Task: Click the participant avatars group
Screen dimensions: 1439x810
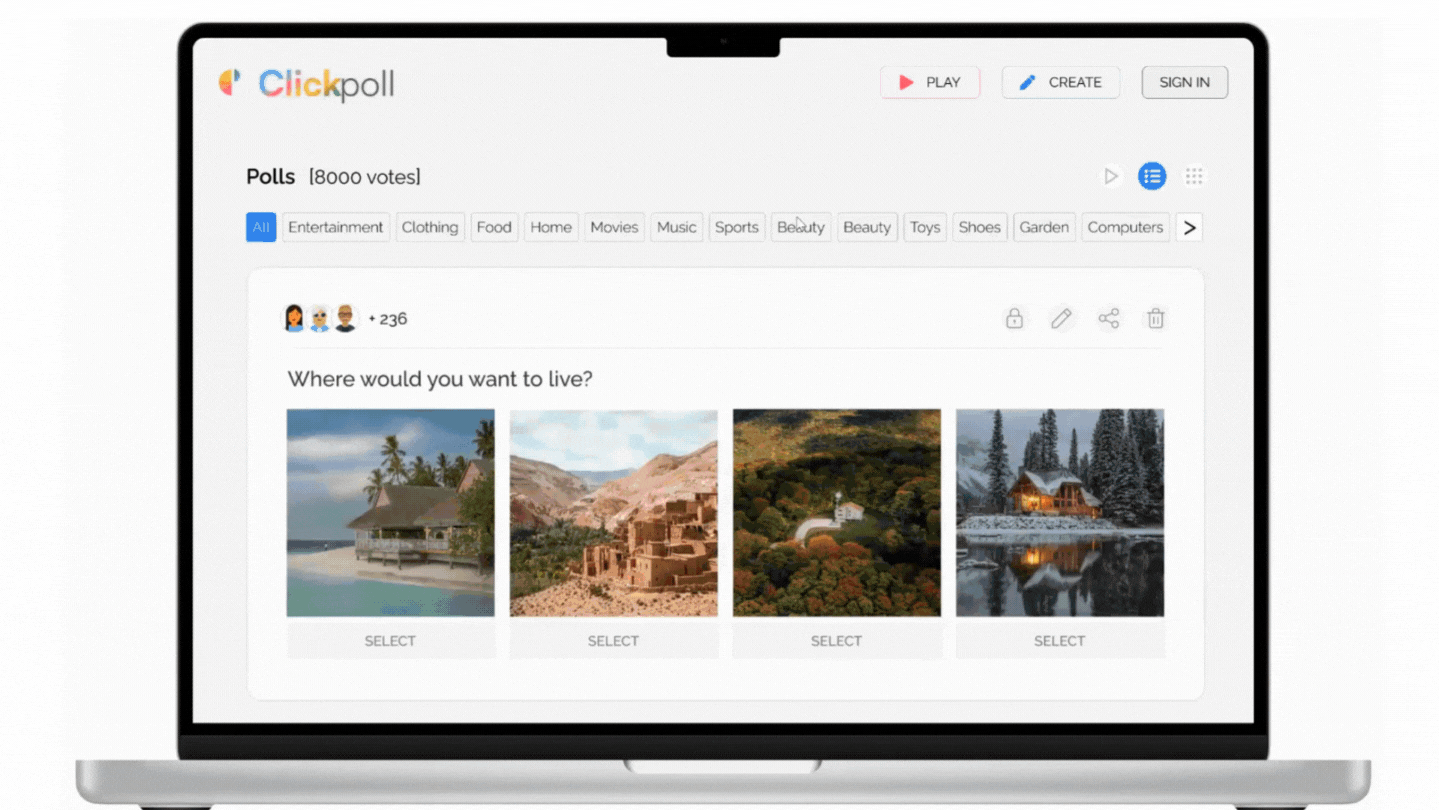Action: pyautogui.click(x=320, y=319)
